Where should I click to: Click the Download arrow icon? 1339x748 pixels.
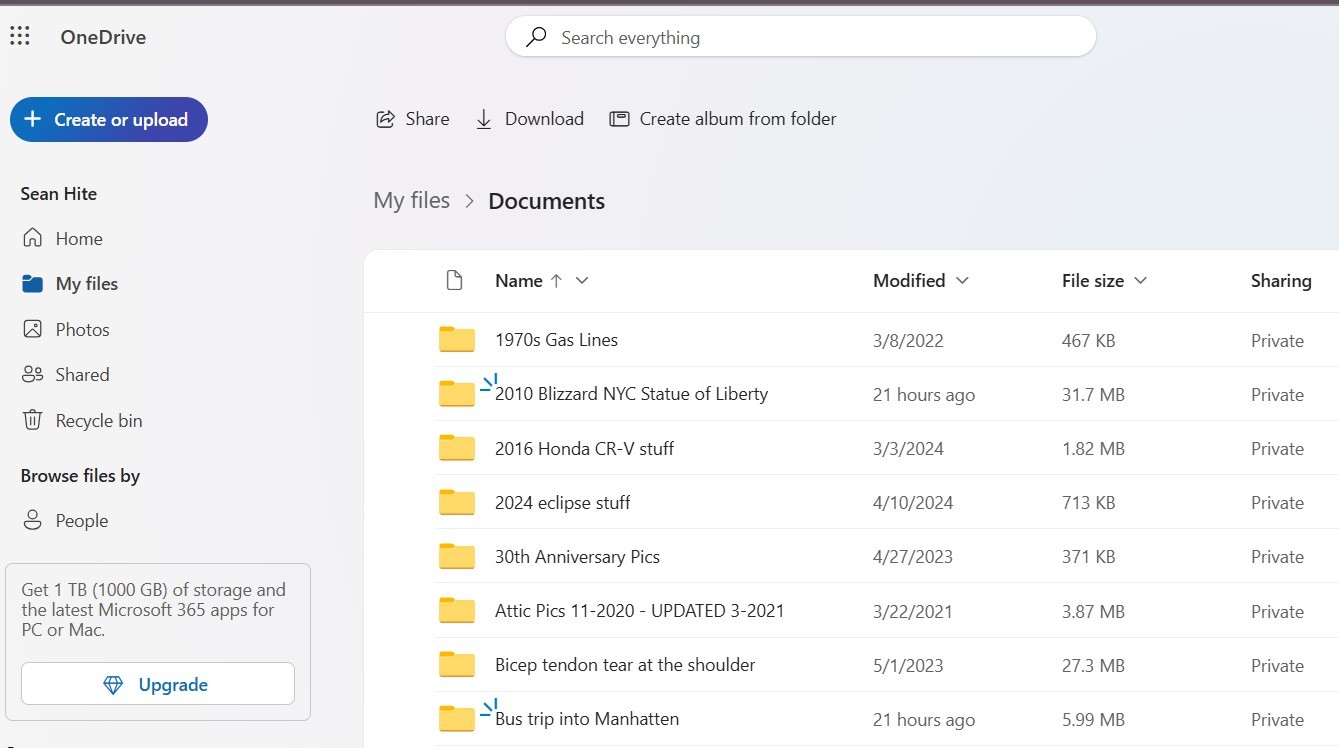click(x=484, y=119)
